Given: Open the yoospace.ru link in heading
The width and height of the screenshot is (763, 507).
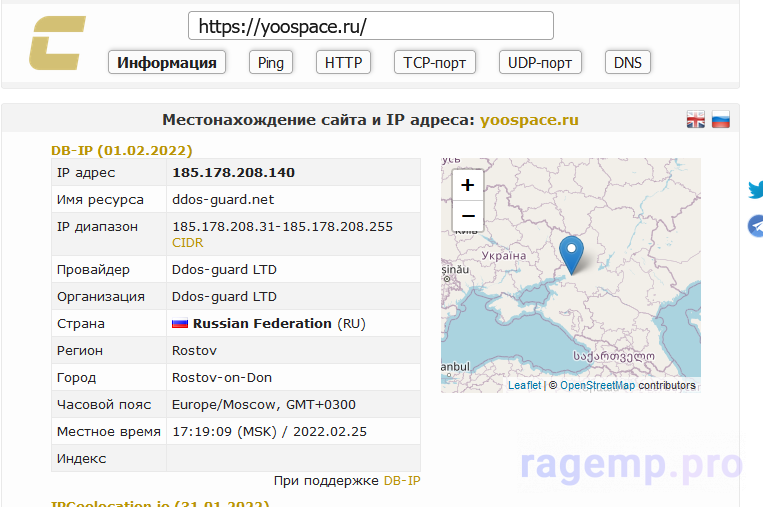Looking at the screenshot, I should 529,120.
